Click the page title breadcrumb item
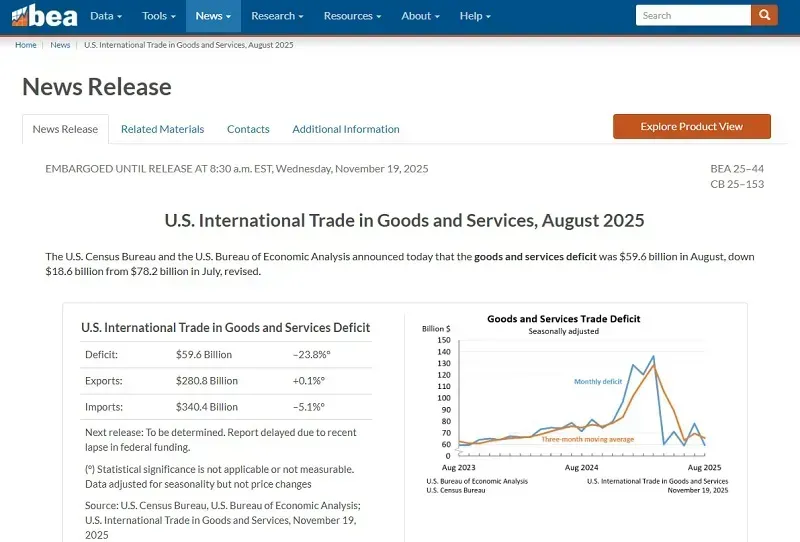The width and height of the screenshot is (800, 542). point(188,45)
